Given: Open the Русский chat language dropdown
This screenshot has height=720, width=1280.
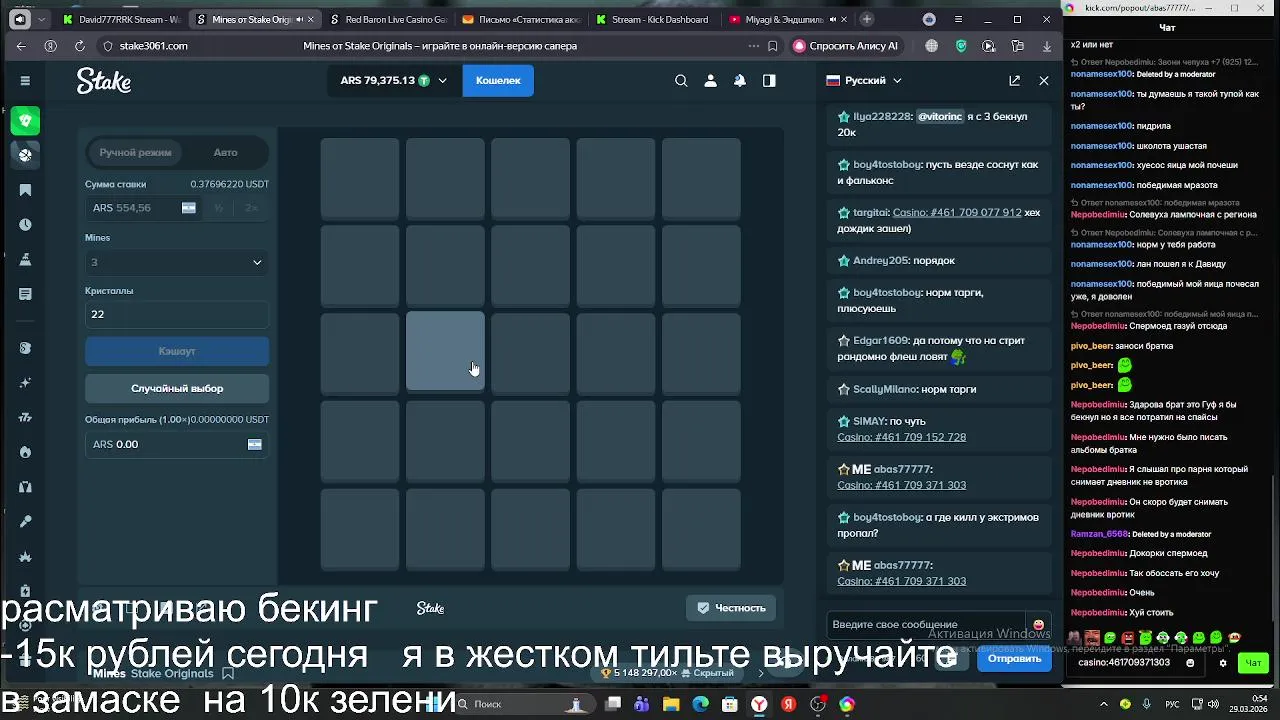Looking at the screenshot, I should 864,81.
